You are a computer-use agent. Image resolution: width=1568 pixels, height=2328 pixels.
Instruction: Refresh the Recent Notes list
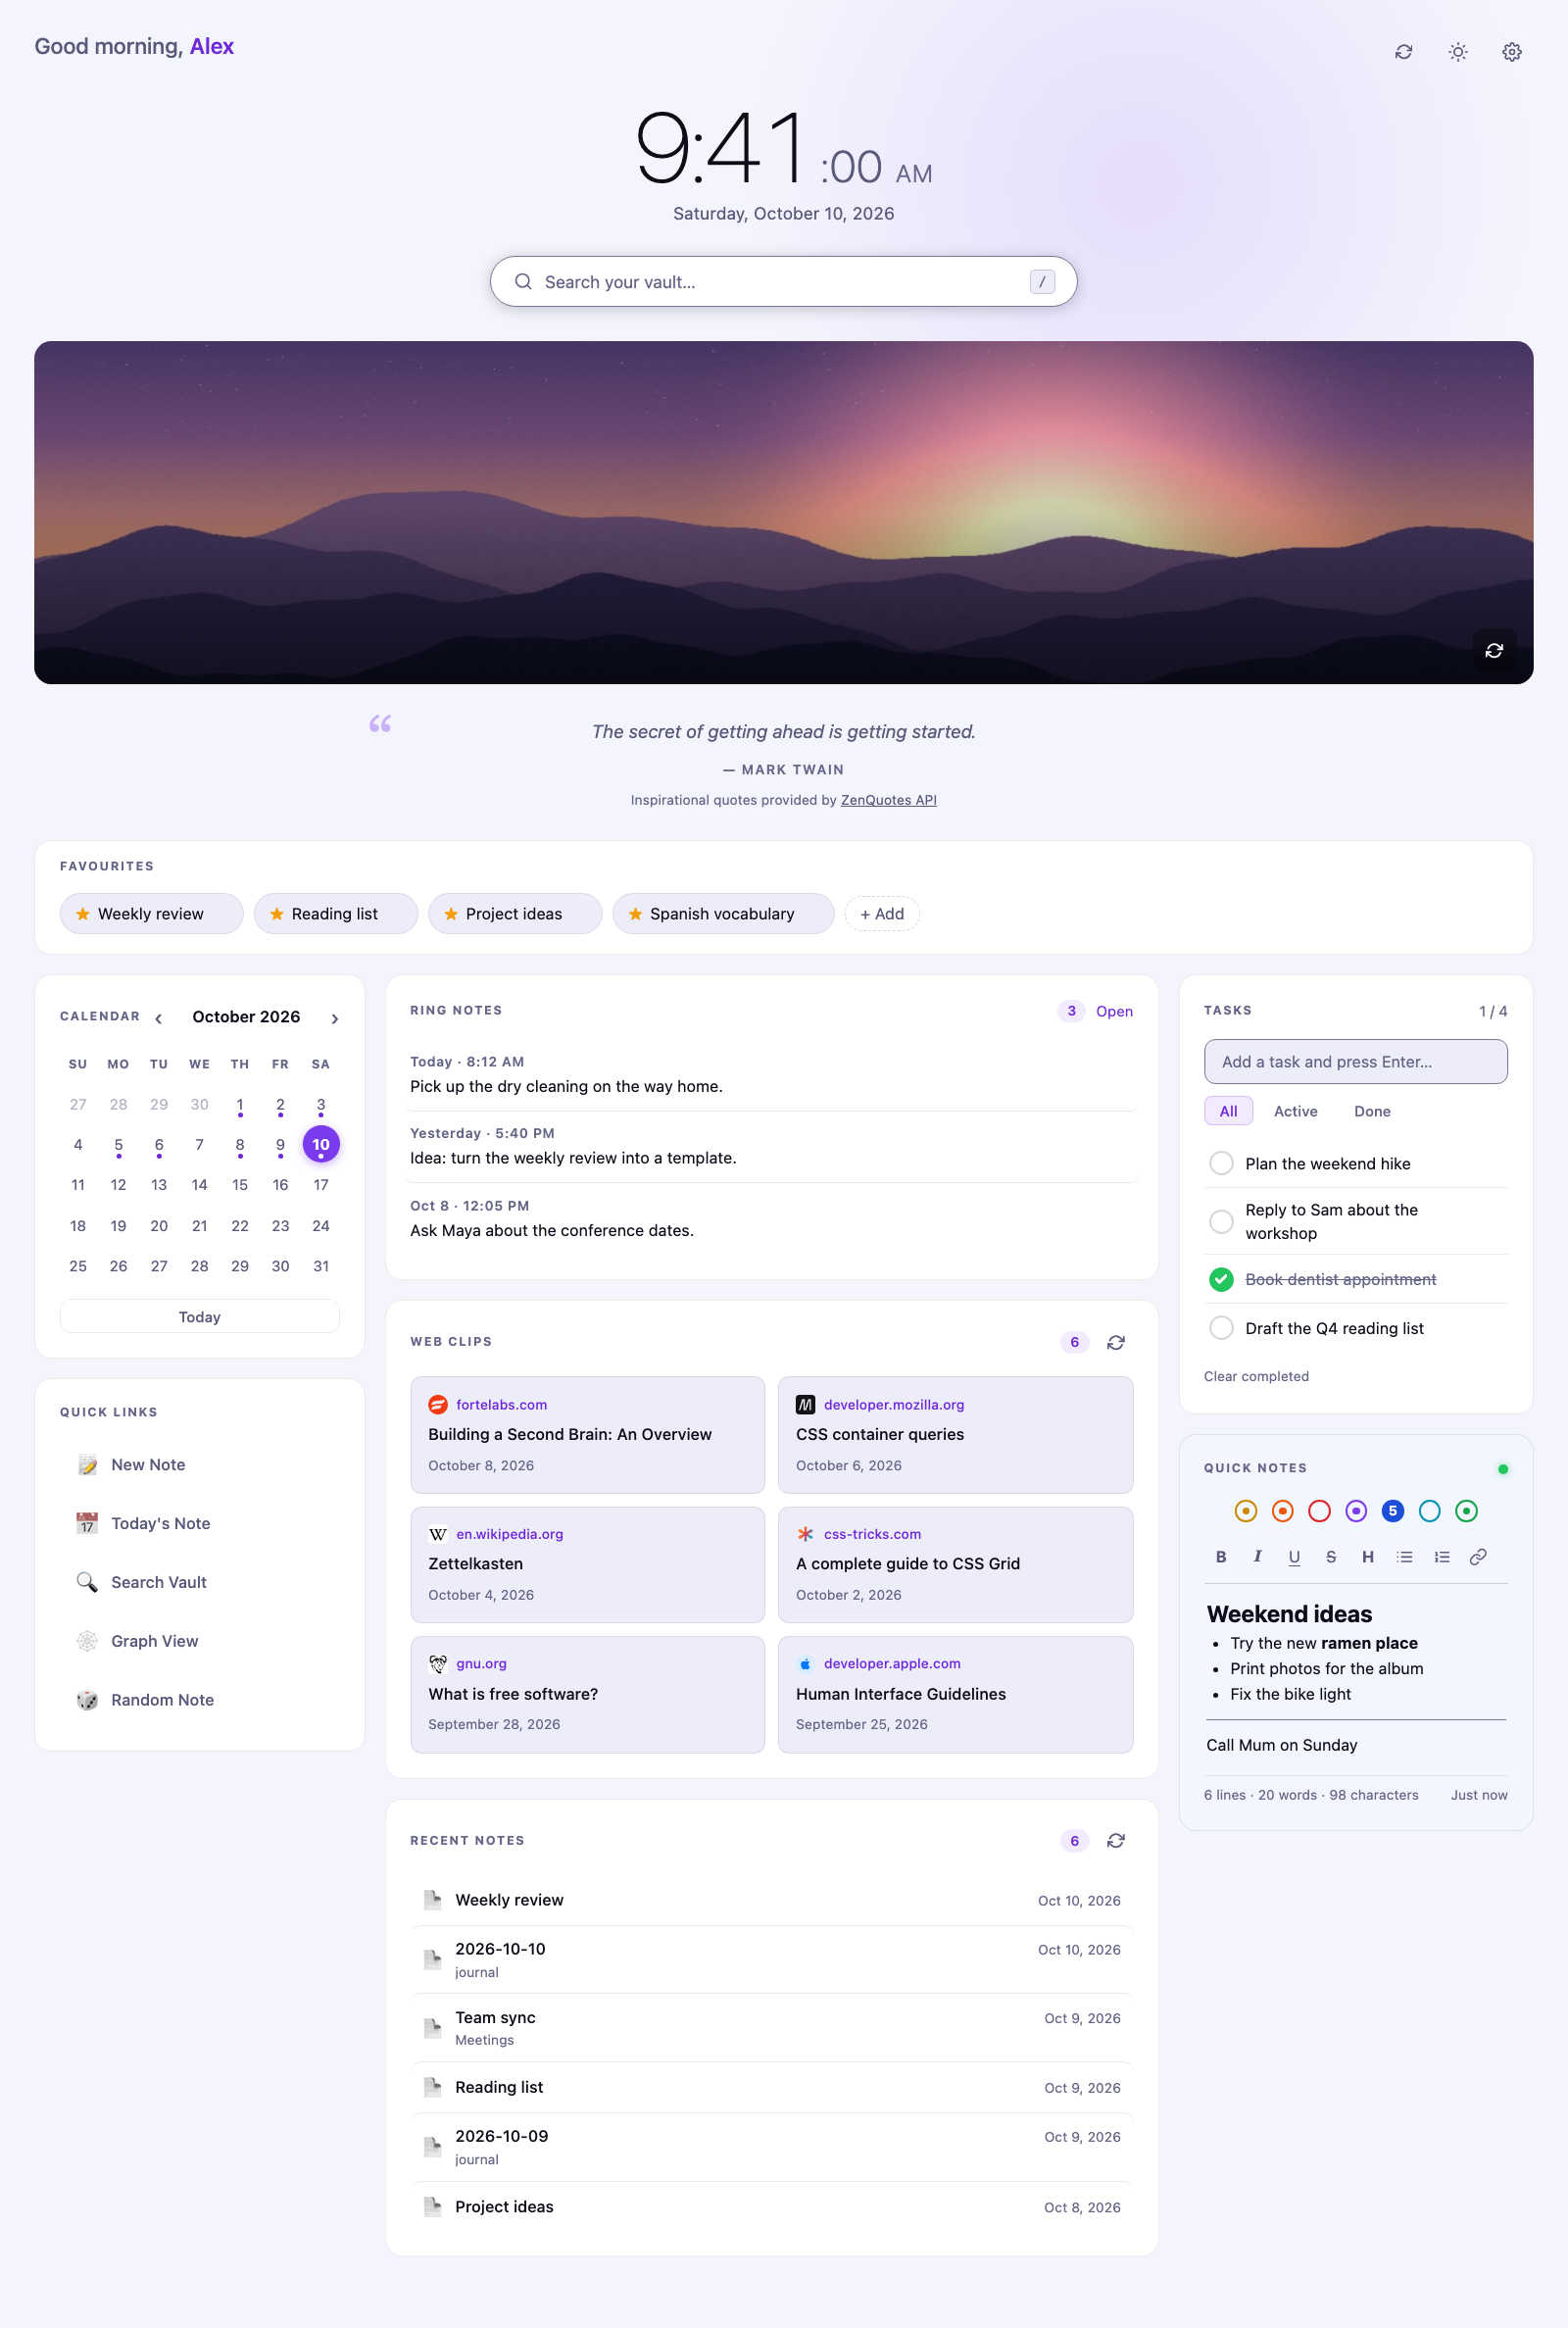pos(1116,1841)
